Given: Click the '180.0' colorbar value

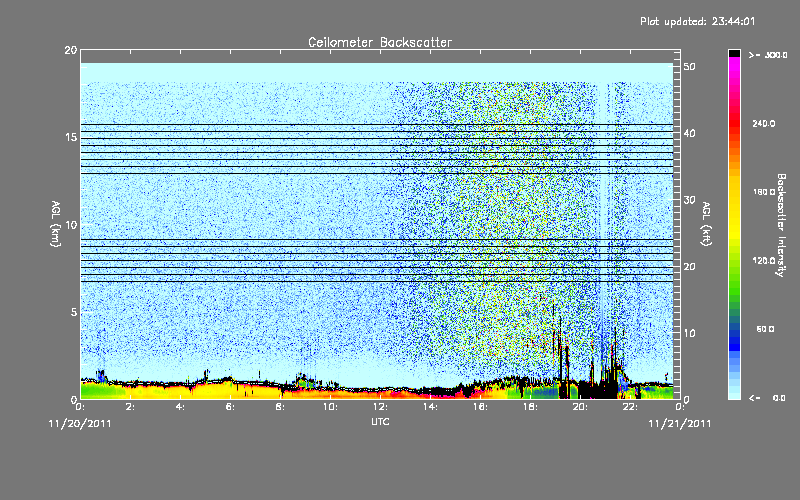Looking at the screenshot, I should click(x=764, y=192).
